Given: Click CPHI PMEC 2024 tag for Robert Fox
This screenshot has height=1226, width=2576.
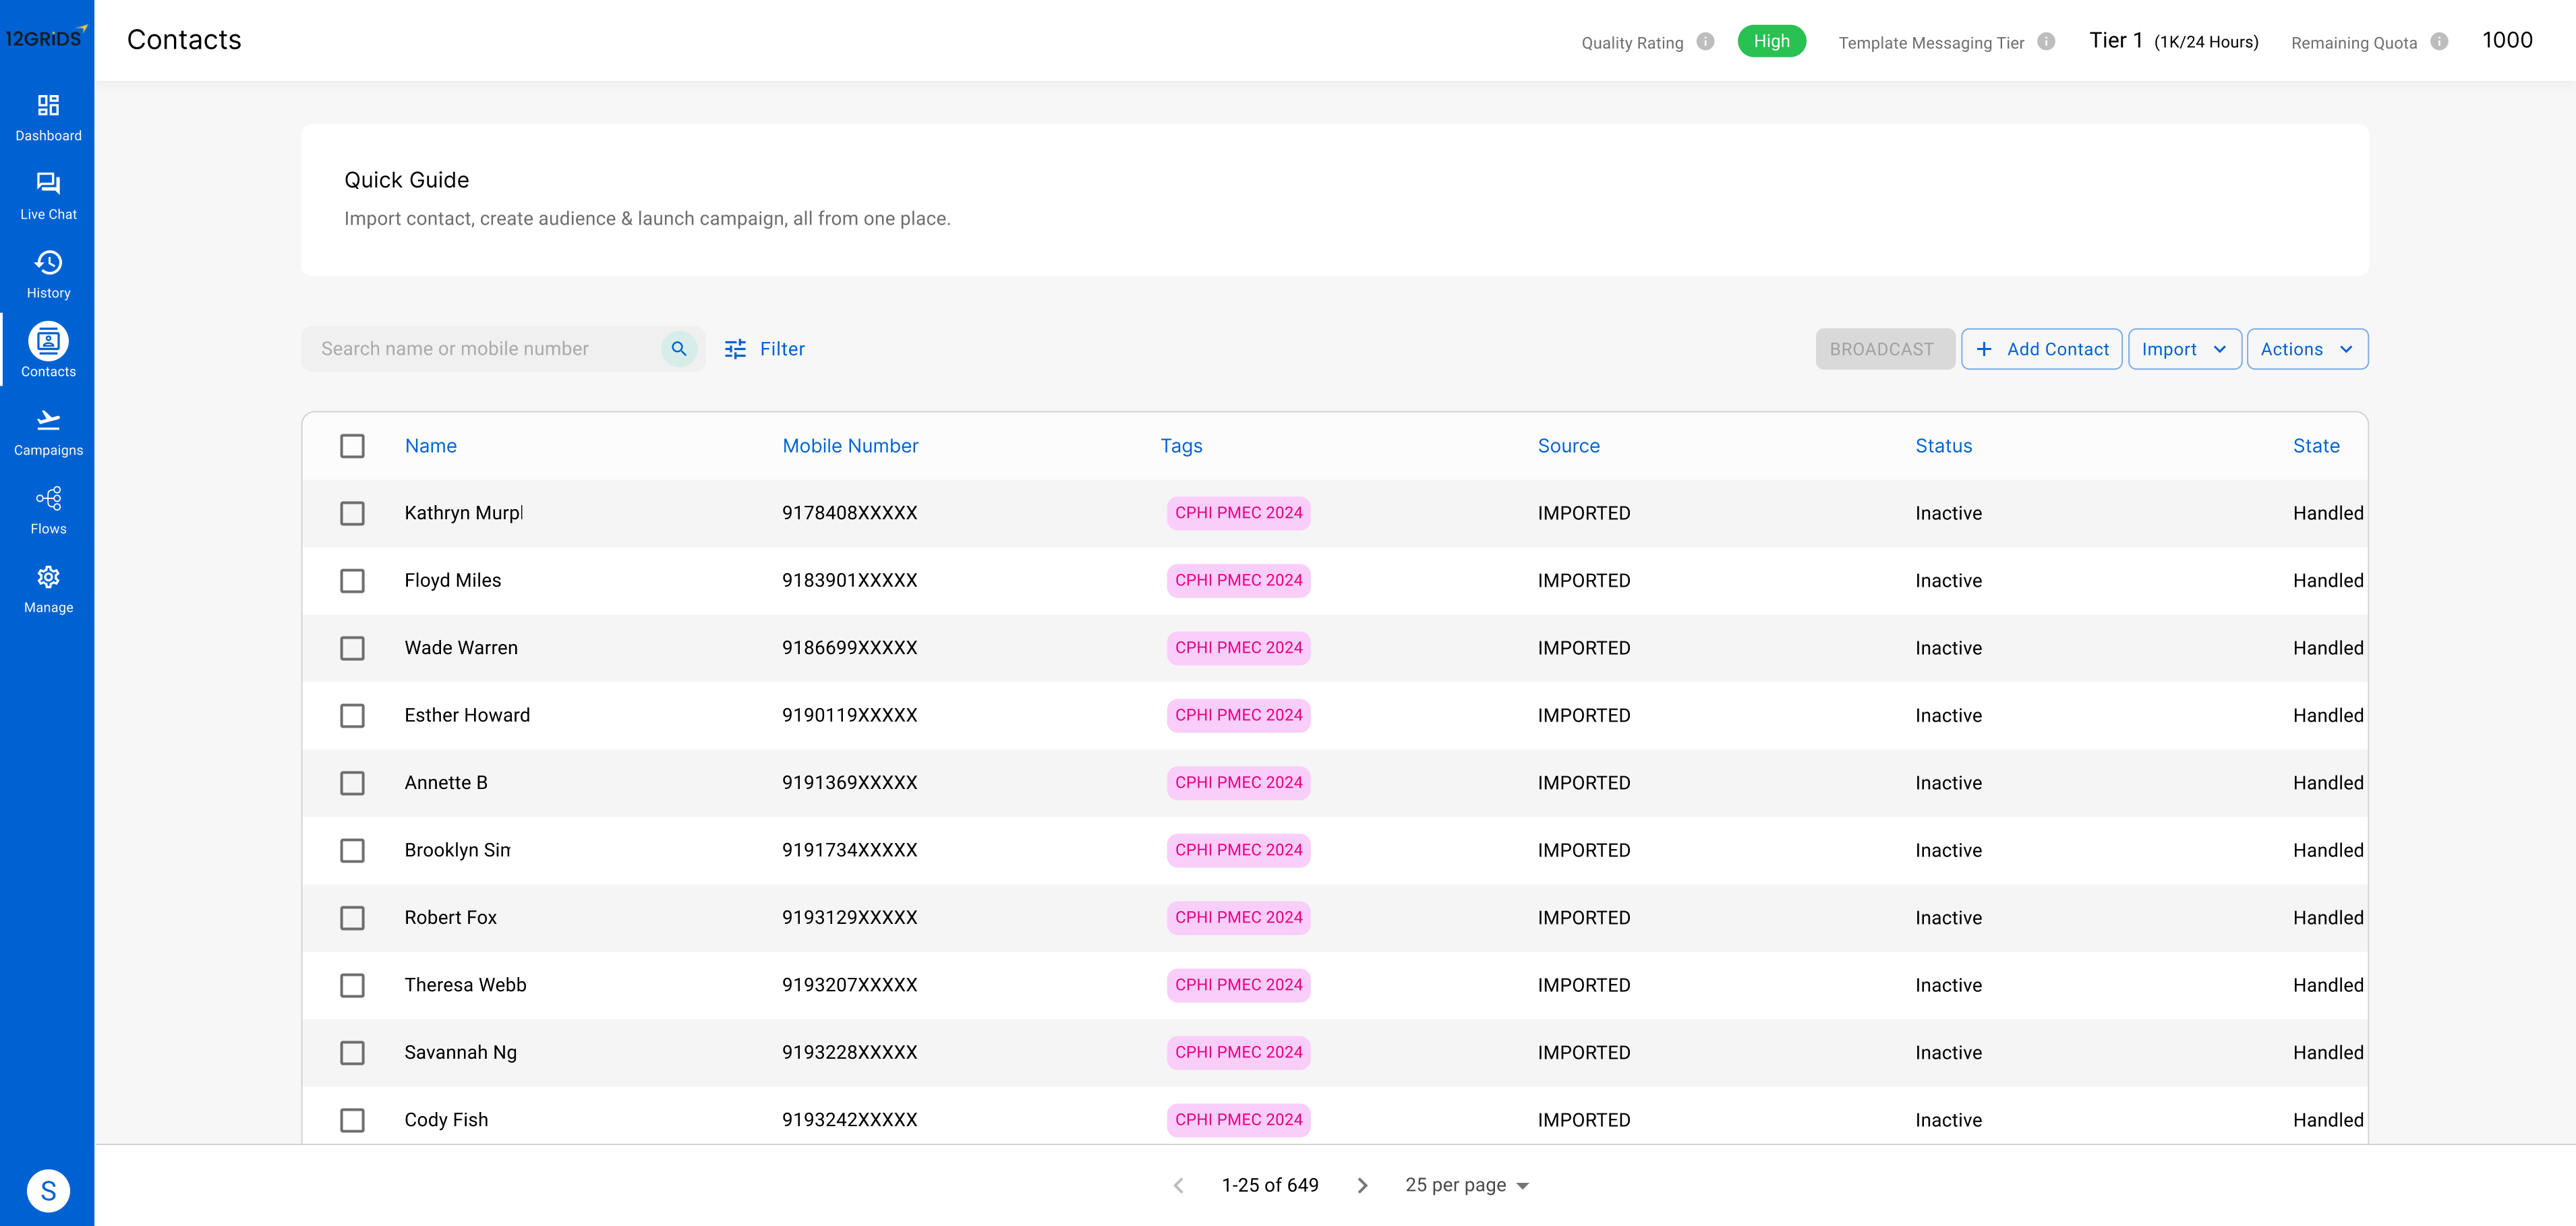Looking at the screenshot, I should [x=1238, y=918].
